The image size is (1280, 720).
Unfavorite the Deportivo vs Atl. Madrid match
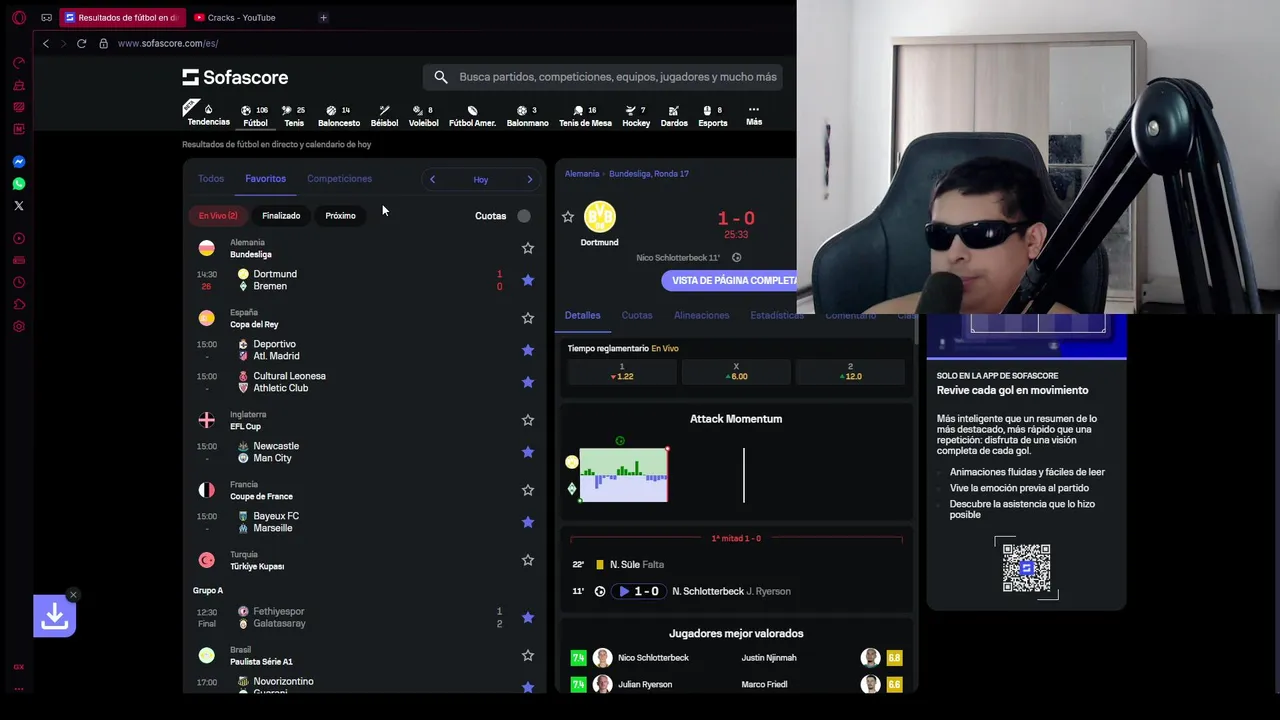[528, 350]
